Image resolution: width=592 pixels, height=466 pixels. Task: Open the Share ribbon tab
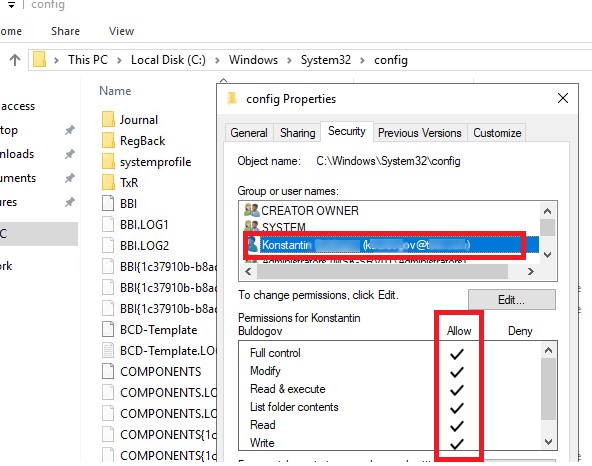pyautogui.click(x=65, y=31)
